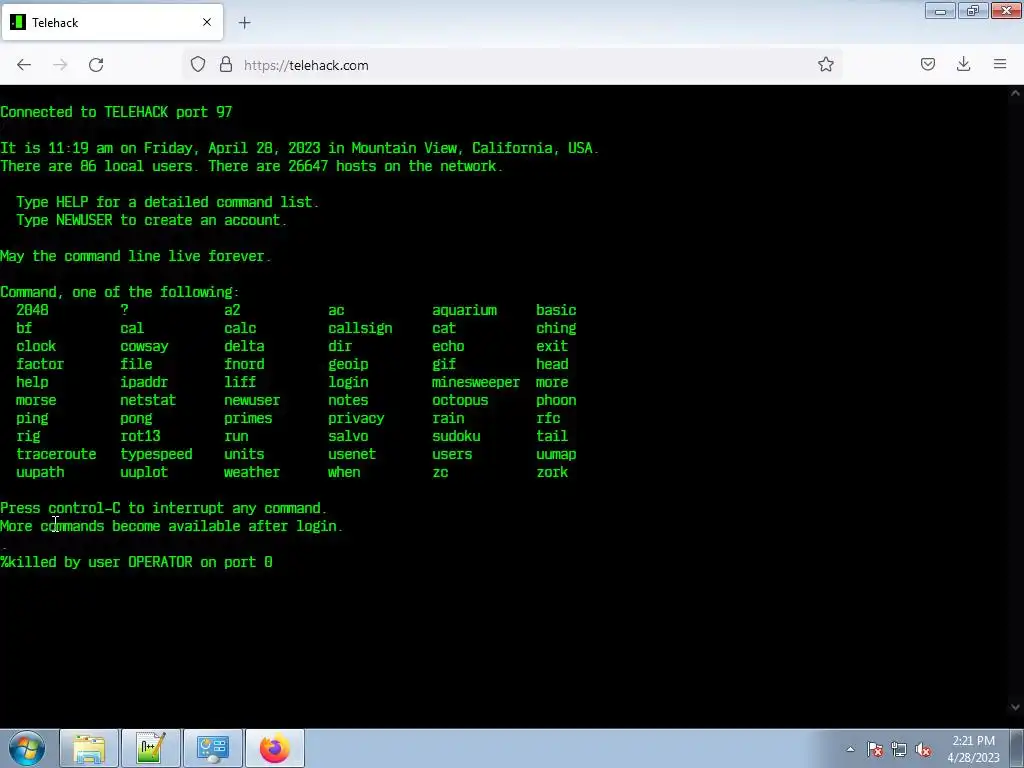The width and height of the screenshot is (1024, 768).
Task: Click the 'factor' command text
Action: pos(40,364)
